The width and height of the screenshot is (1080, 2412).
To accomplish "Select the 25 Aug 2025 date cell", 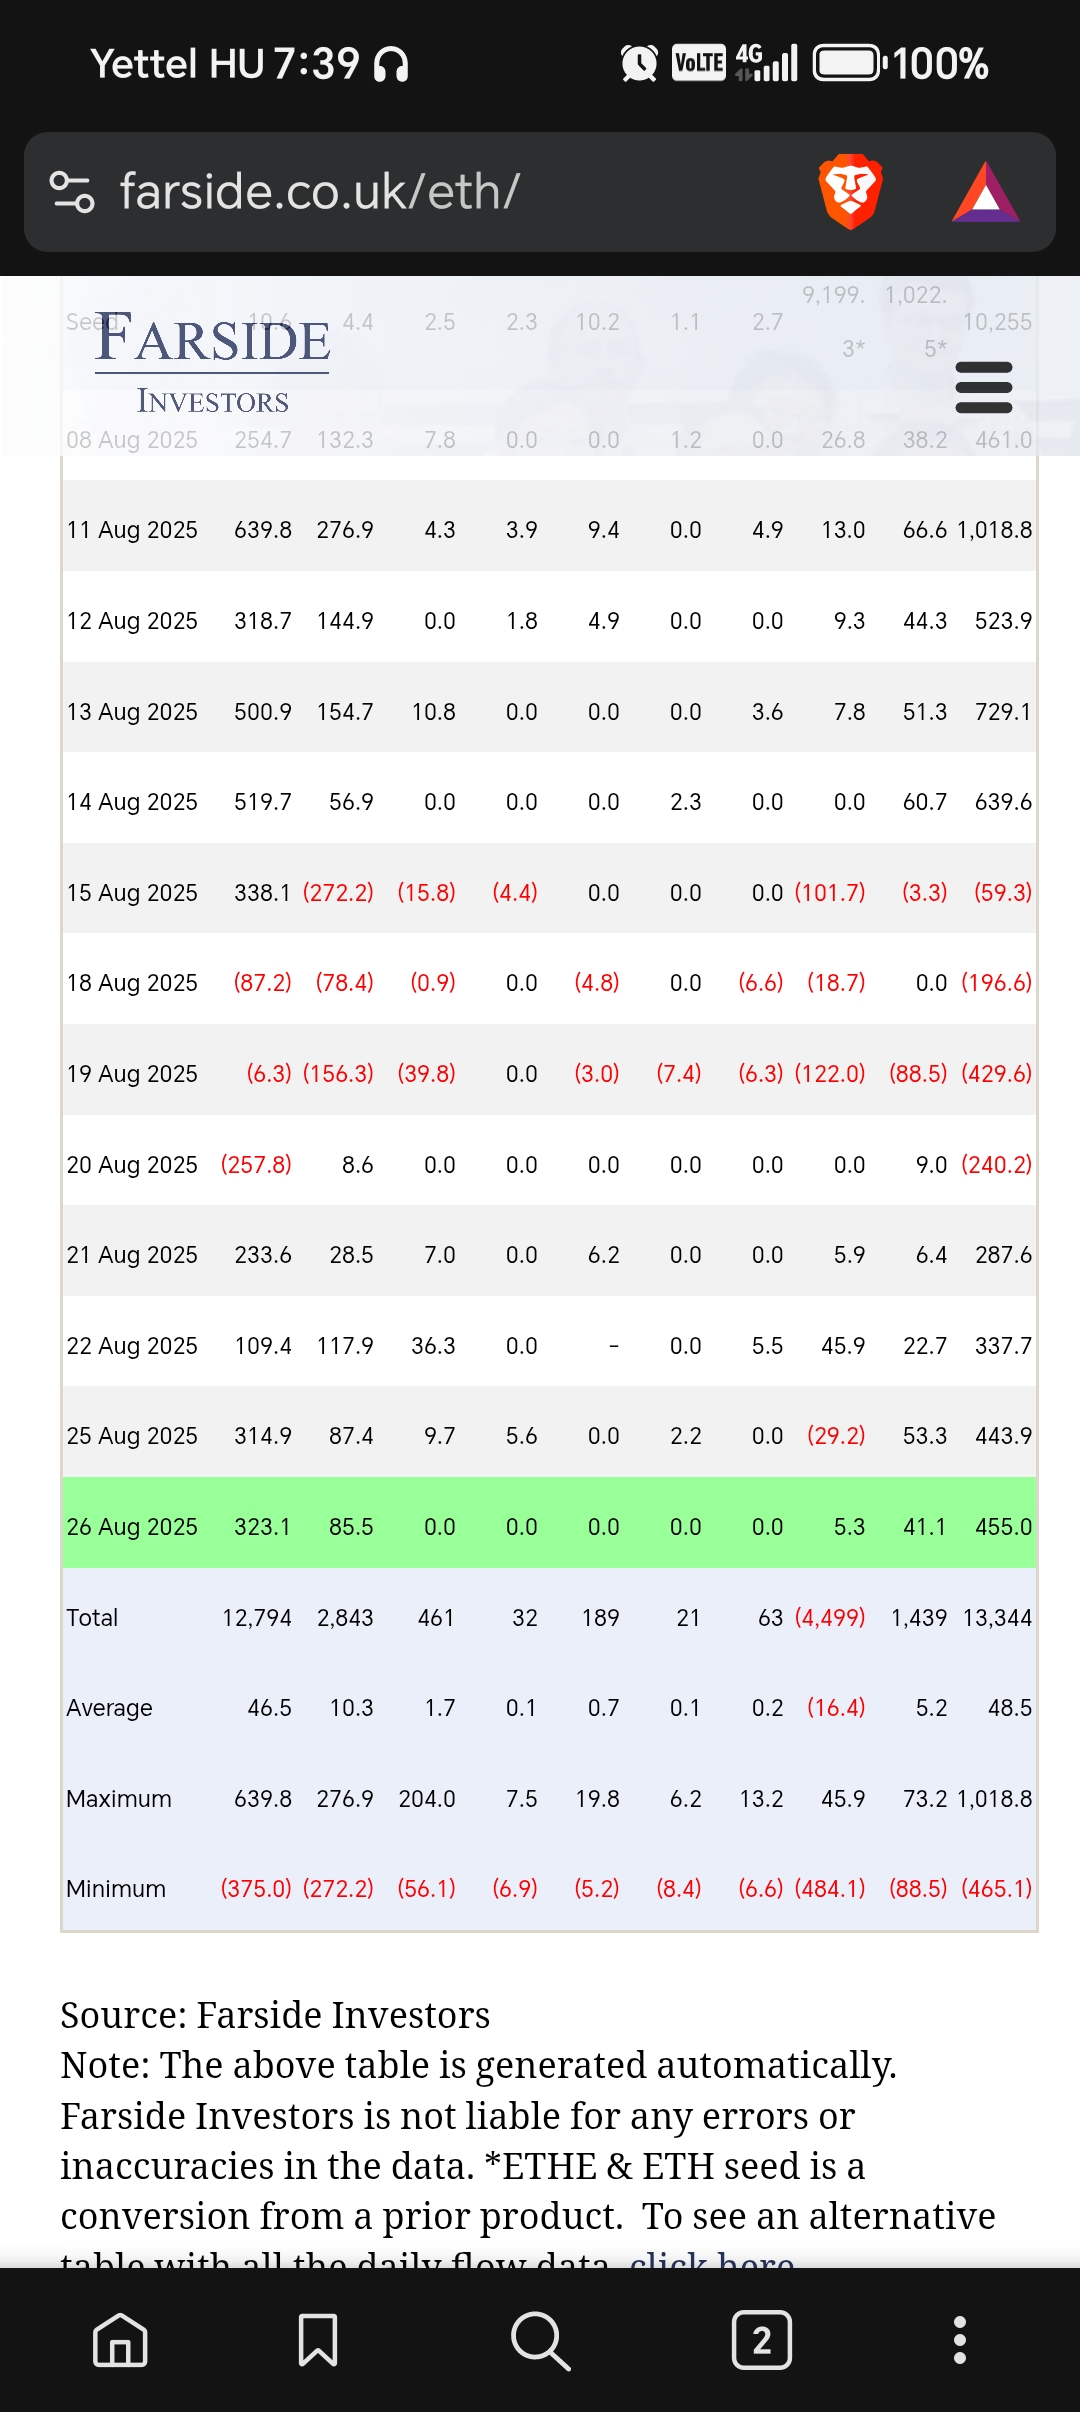I will 132,1436.
